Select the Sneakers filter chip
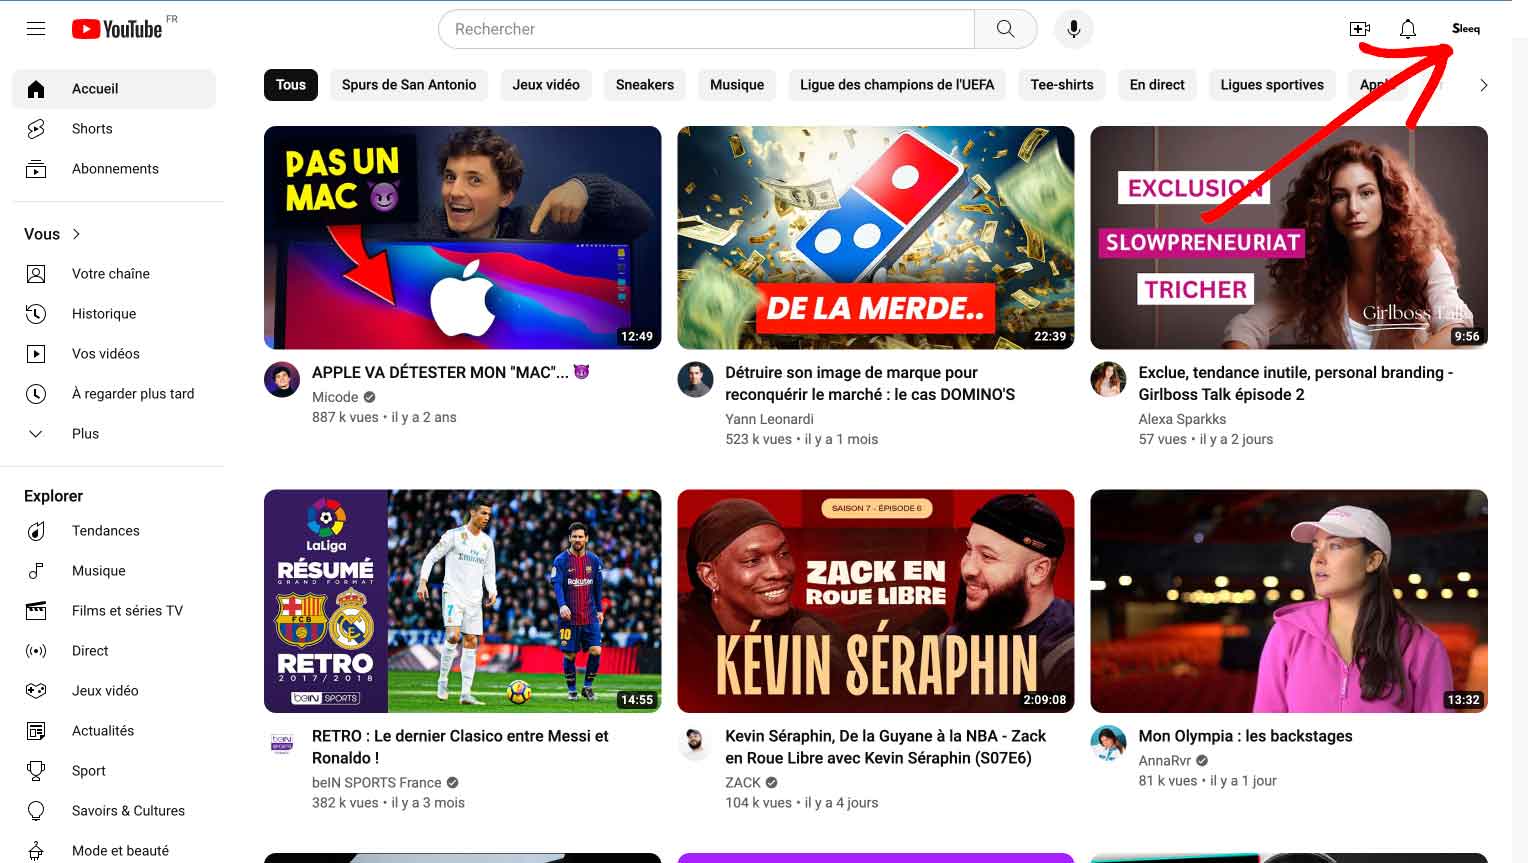Image resolution: width=1528 pixels, height=863 pixels. tap(645, 85)
